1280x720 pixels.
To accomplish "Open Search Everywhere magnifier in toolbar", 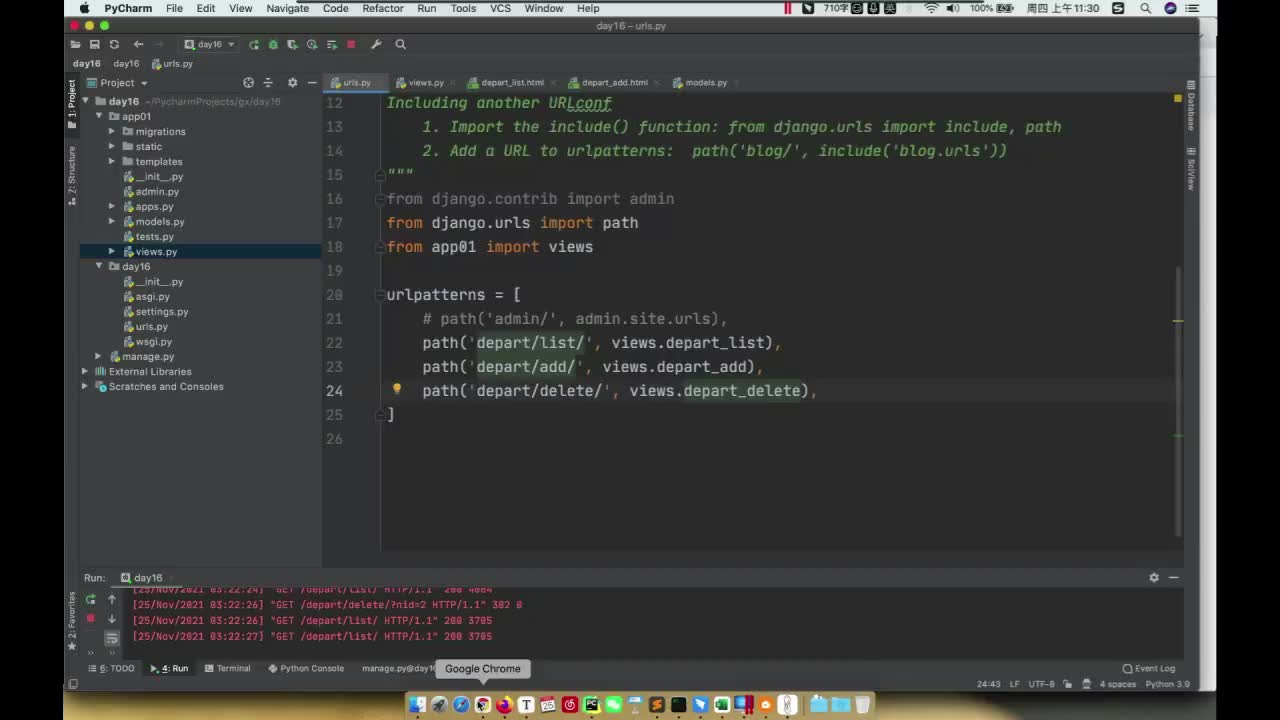I will pyautogui.click(x=400, y=44).
